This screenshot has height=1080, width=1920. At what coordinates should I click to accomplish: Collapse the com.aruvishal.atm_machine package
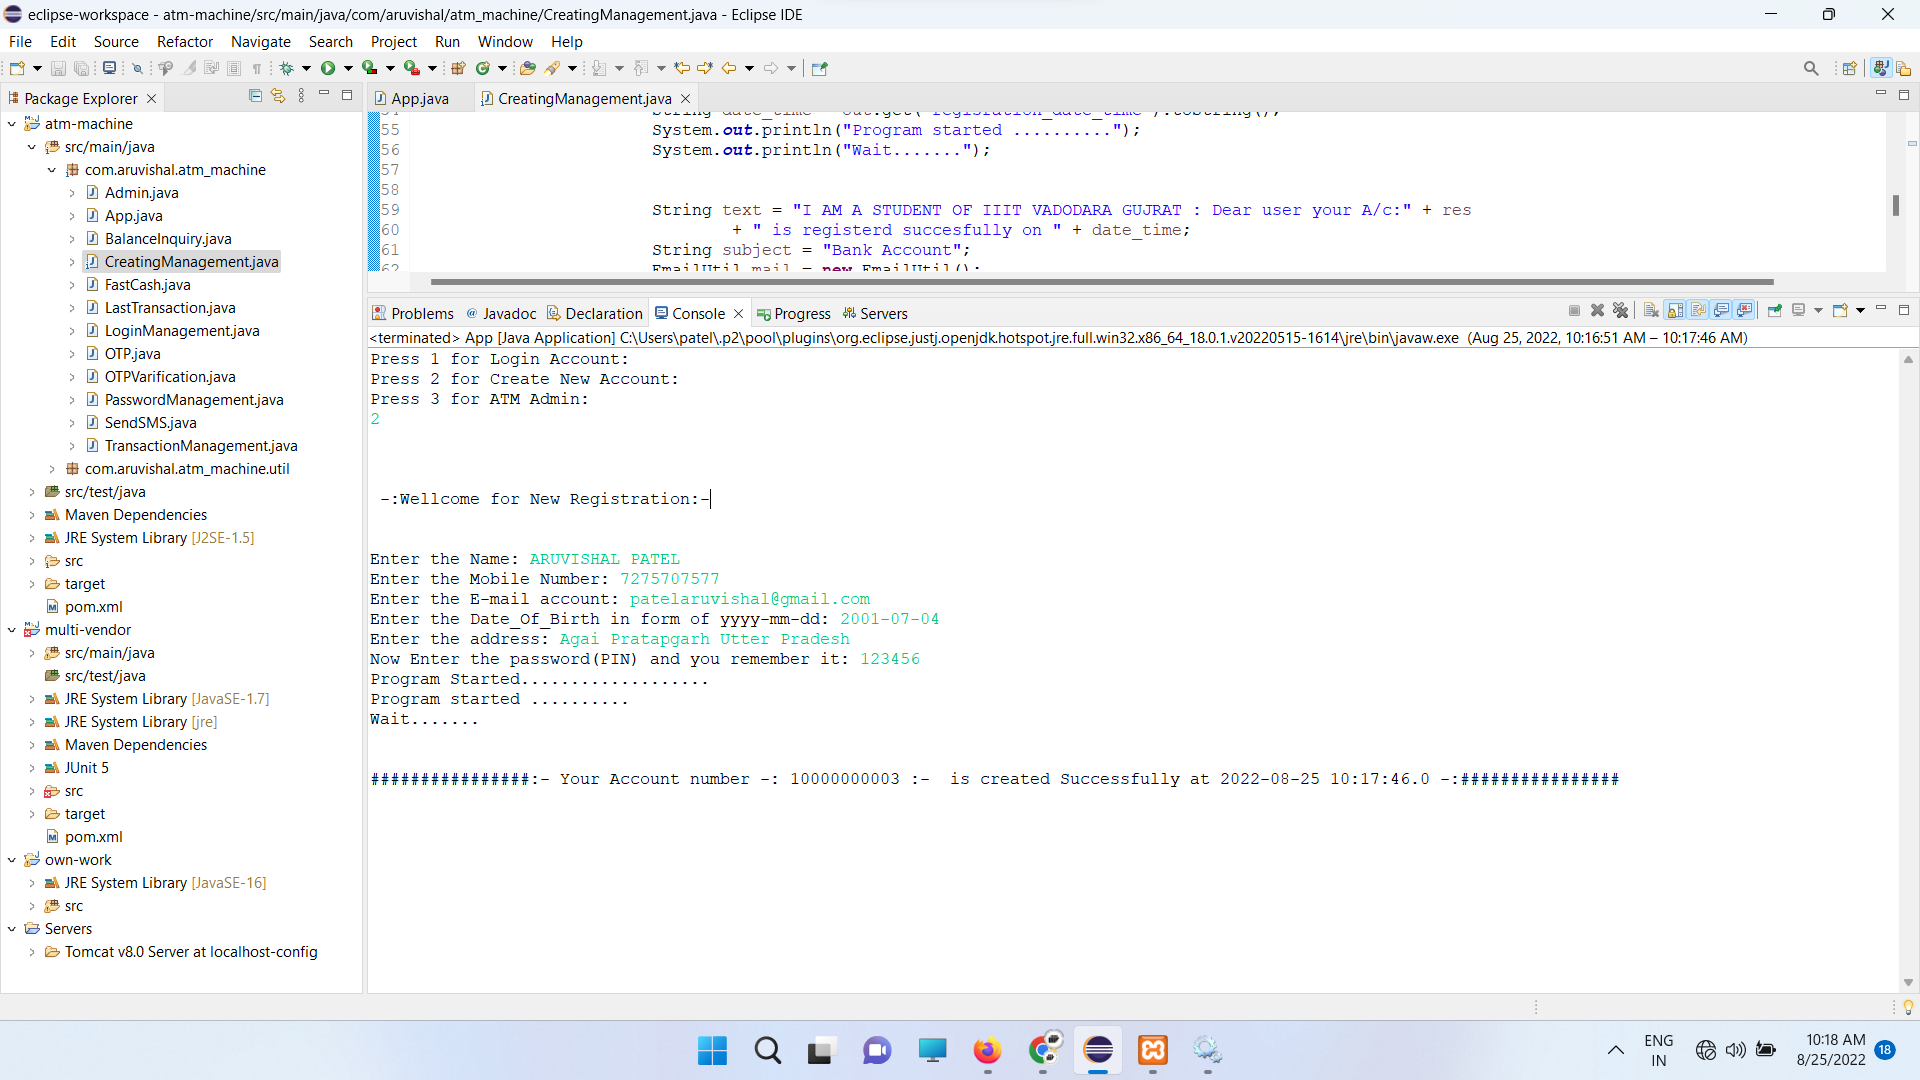click(x=52, y=170)
